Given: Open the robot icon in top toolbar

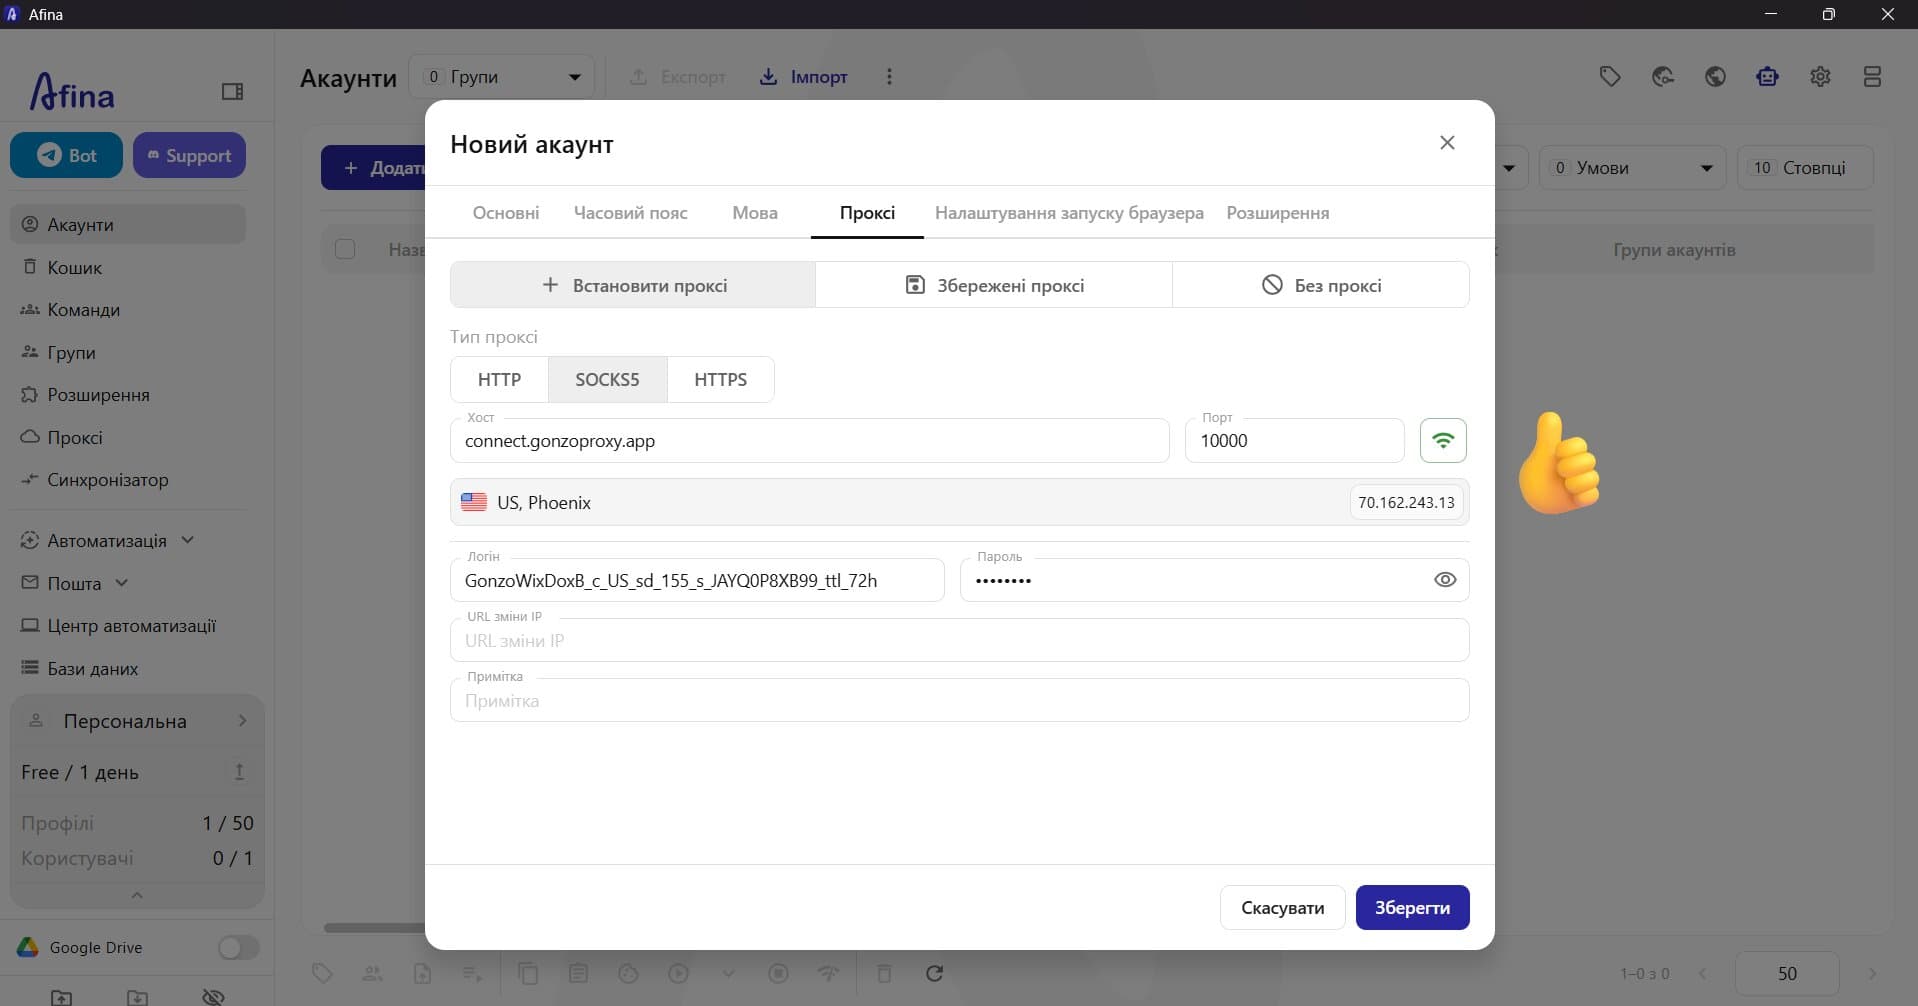Looking at the screenshot, I should [x=1767, y=77].
